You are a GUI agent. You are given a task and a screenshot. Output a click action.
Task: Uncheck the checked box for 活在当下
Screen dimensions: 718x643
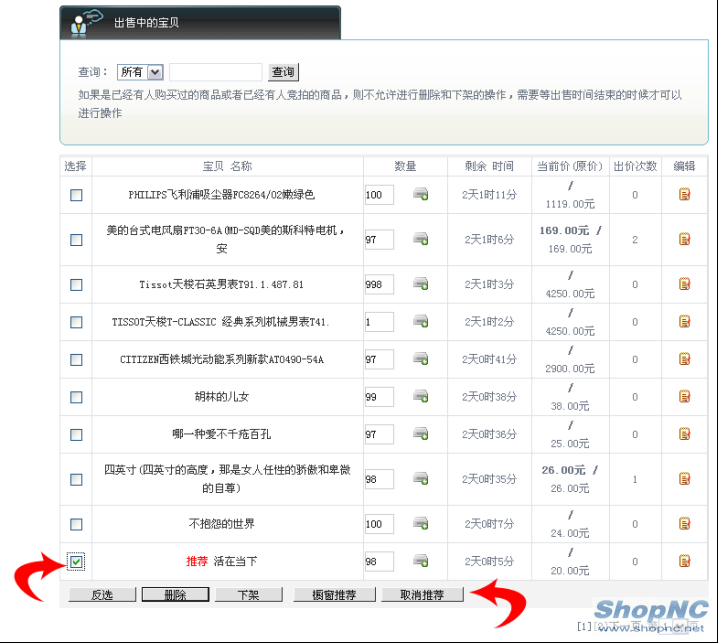[x=76, y=562]
